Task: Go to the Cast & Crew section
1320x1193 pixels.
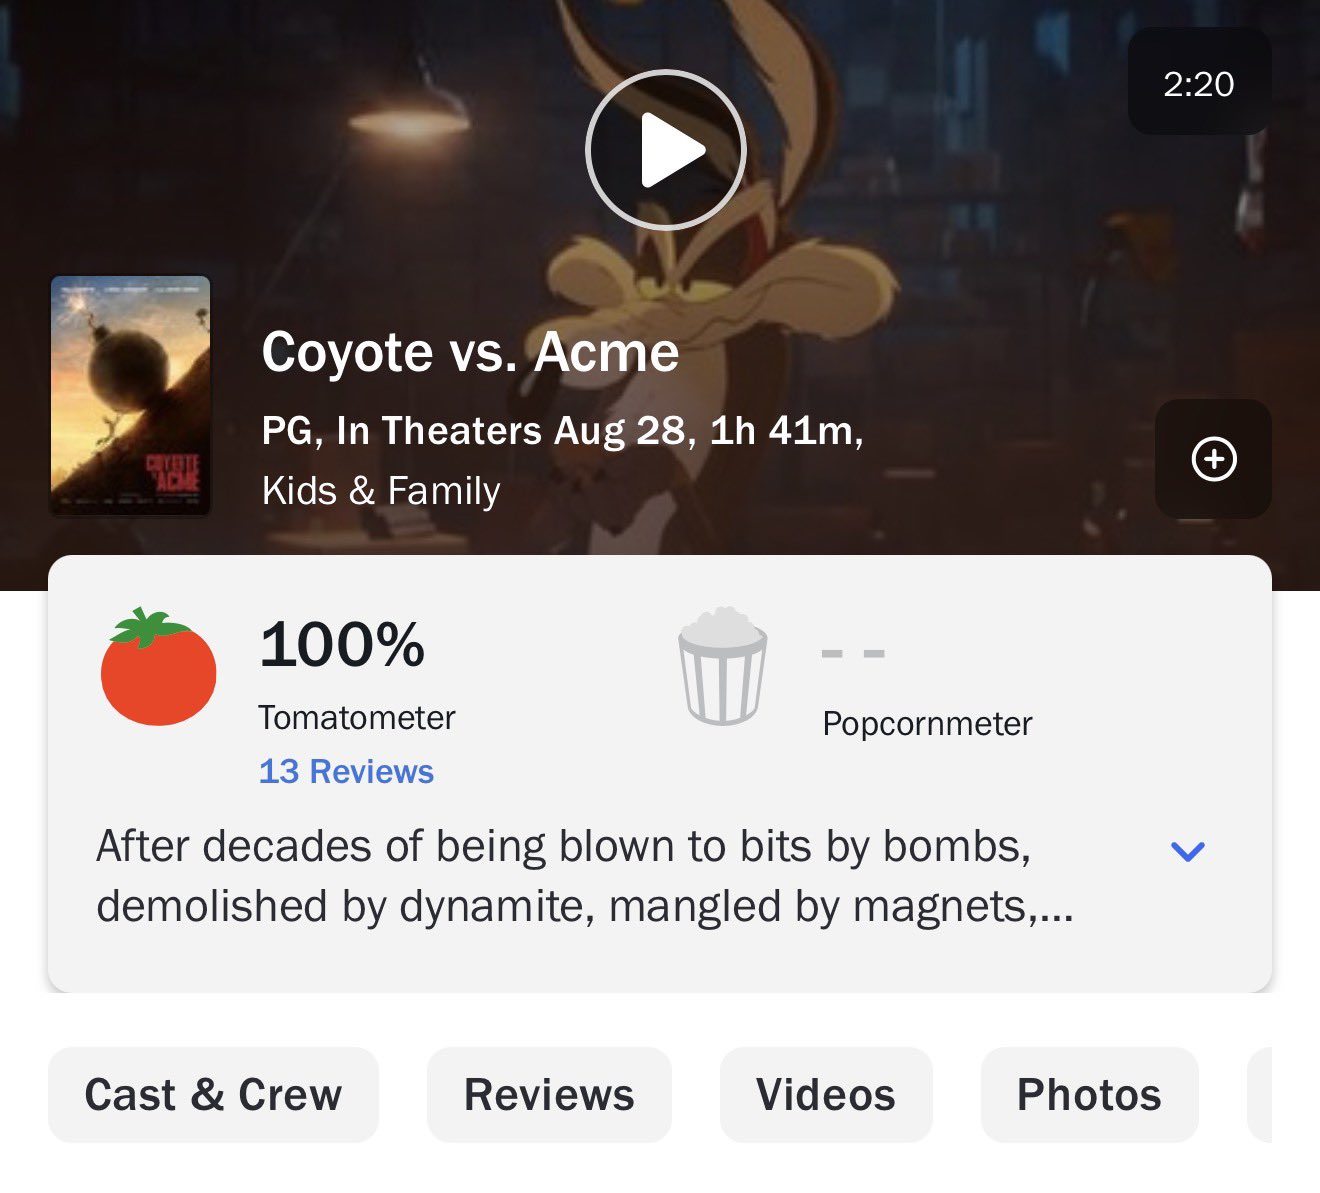Action: [213, 1094]
